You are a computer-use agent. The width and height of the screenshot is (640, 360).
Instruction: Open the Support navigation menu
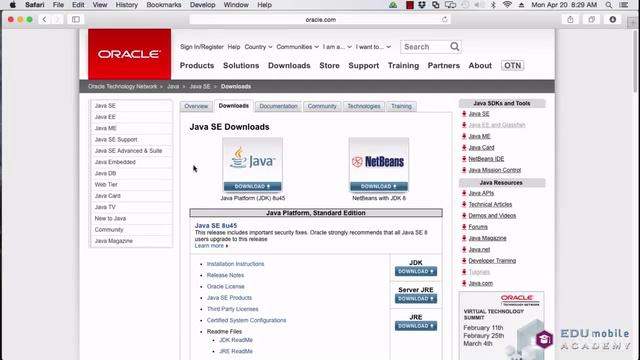pos(363,65)
